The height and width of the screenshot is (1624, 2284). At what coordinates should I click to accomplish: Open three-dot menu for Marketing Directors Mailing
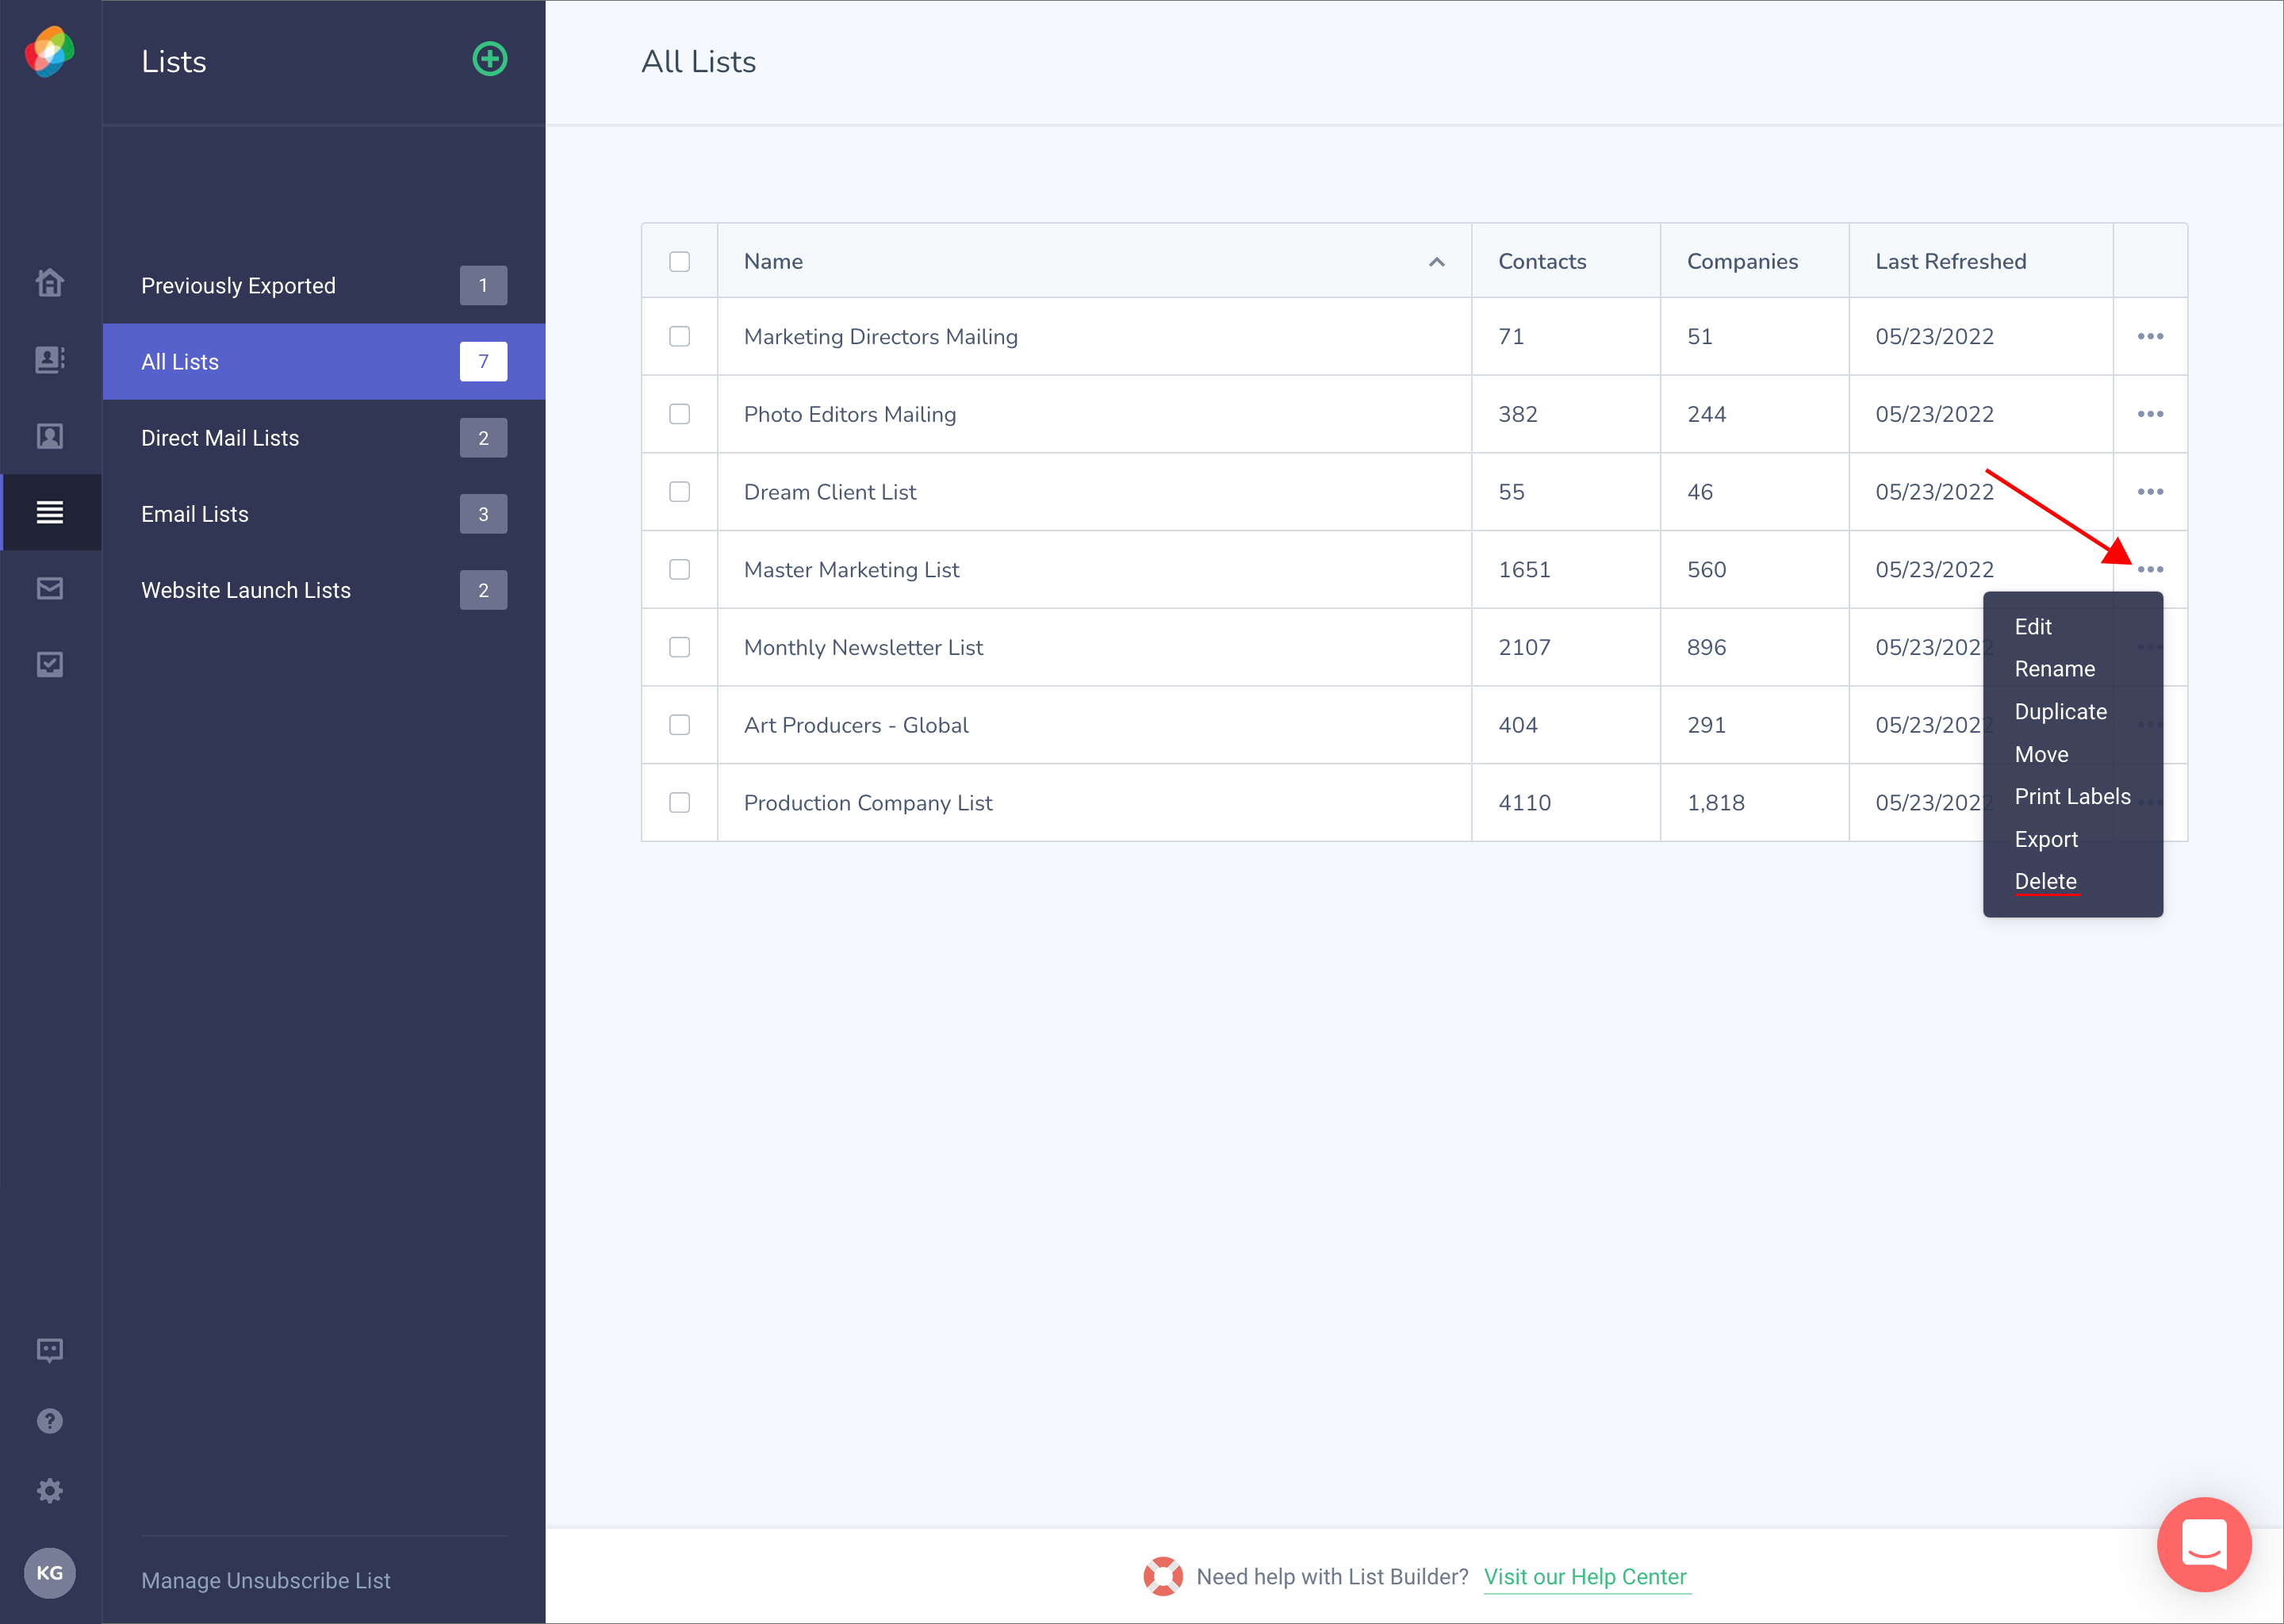(2150, 337)
